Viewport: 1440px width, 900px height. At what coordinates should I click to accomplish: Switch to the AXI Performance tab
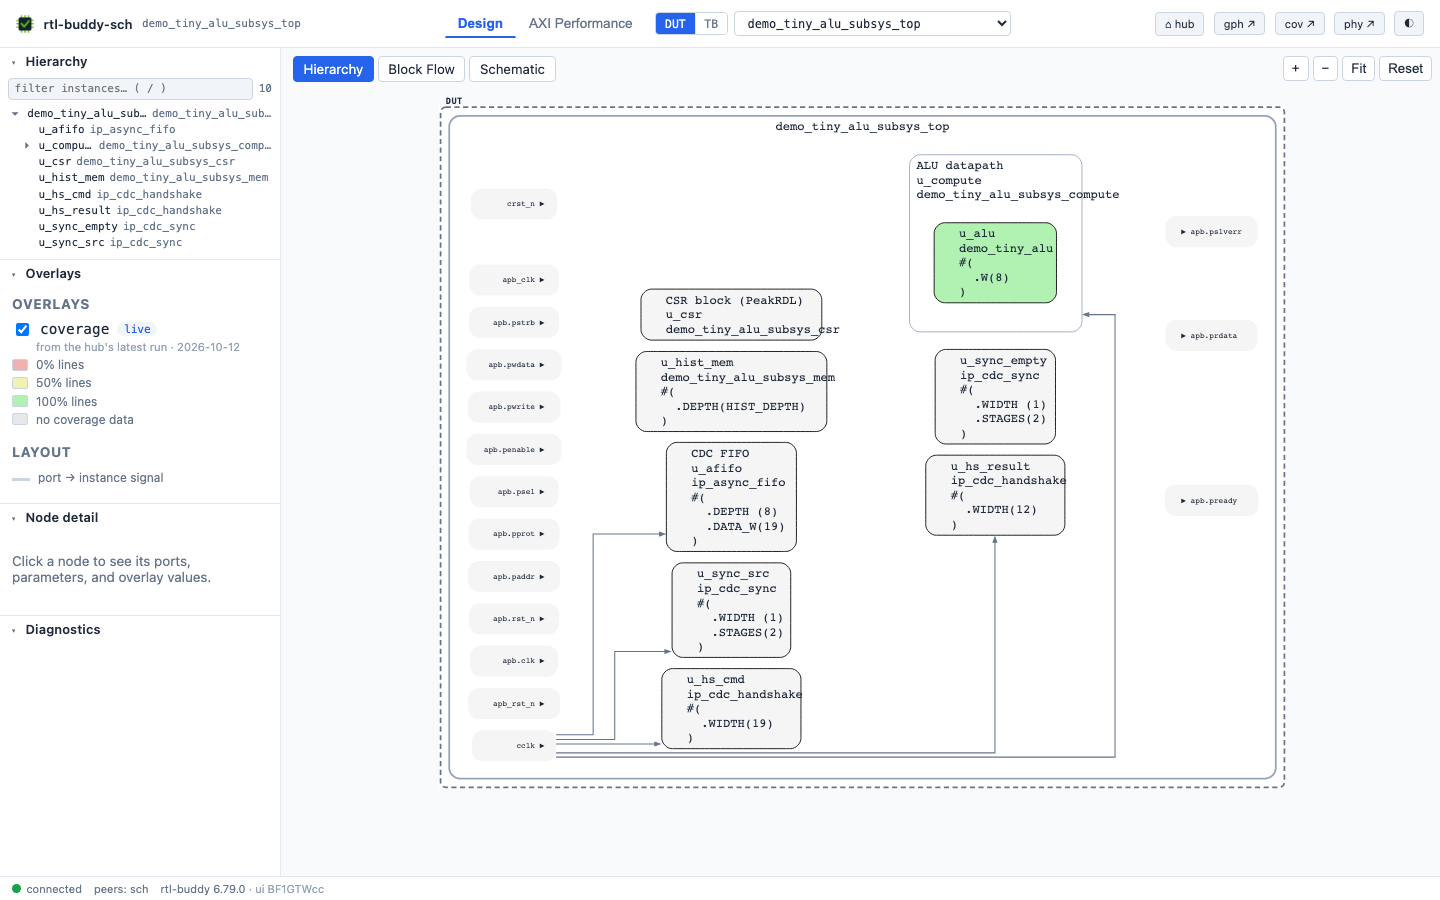[x=580, y=24]
